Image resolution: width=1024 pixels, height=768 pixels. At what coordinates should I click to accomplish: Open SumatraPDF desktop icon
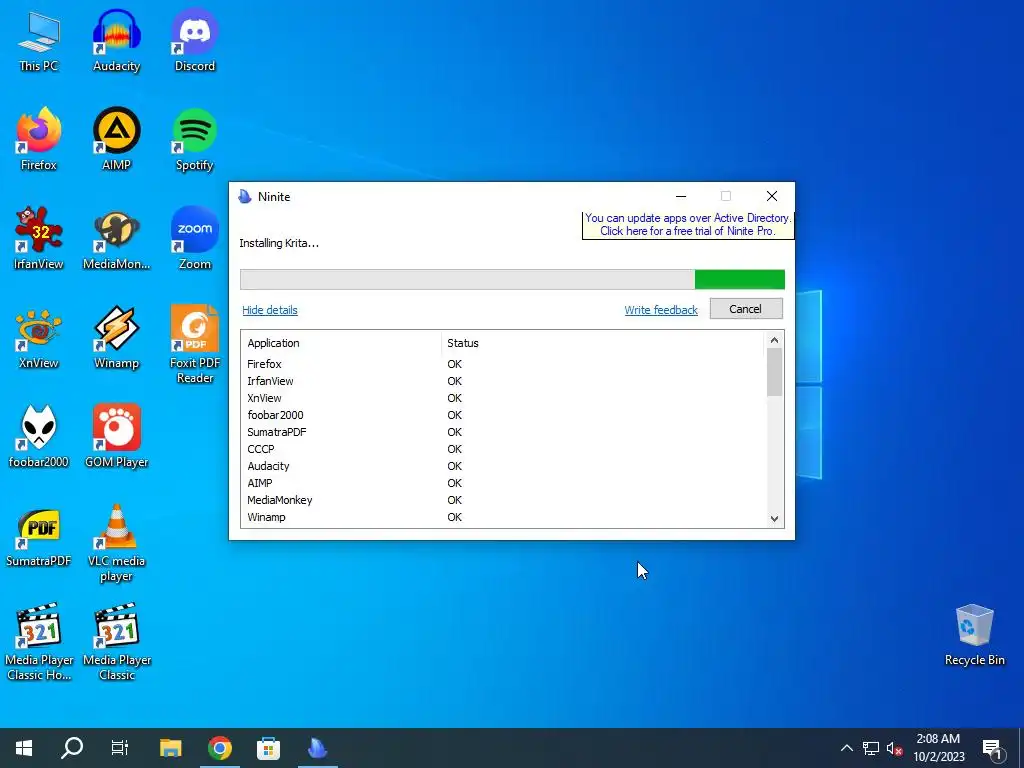click(39, 536)
